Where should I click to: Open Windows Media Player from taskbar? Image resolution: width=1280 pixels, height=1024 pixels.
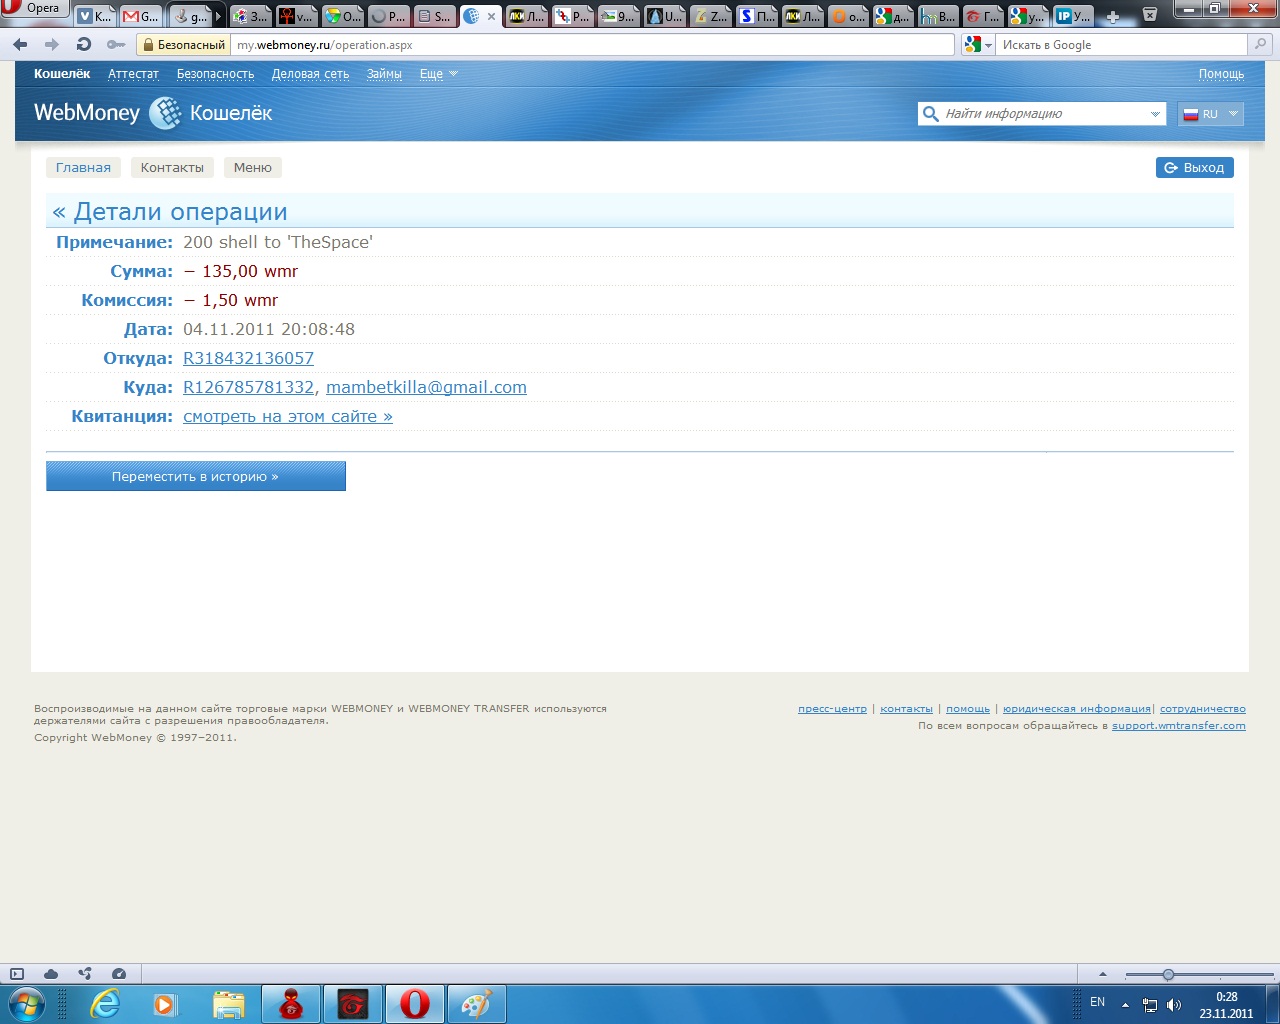(x=165, y=1004)
